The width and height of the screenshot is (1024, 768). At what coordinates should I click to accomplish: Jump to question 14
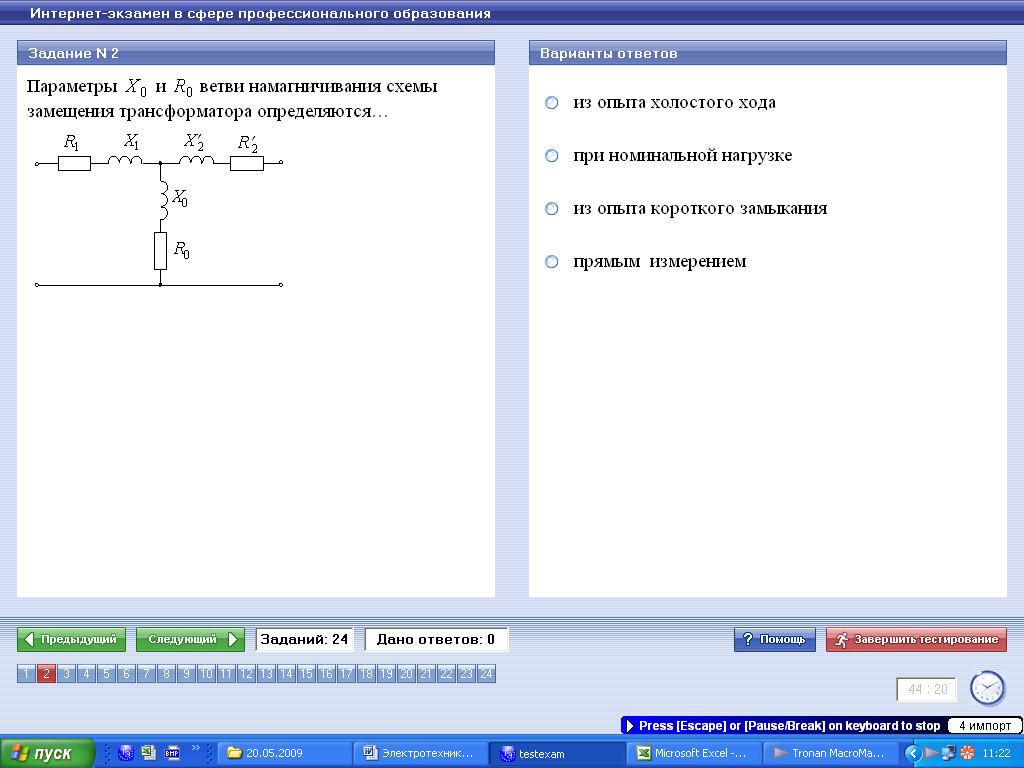coord(286,673)
